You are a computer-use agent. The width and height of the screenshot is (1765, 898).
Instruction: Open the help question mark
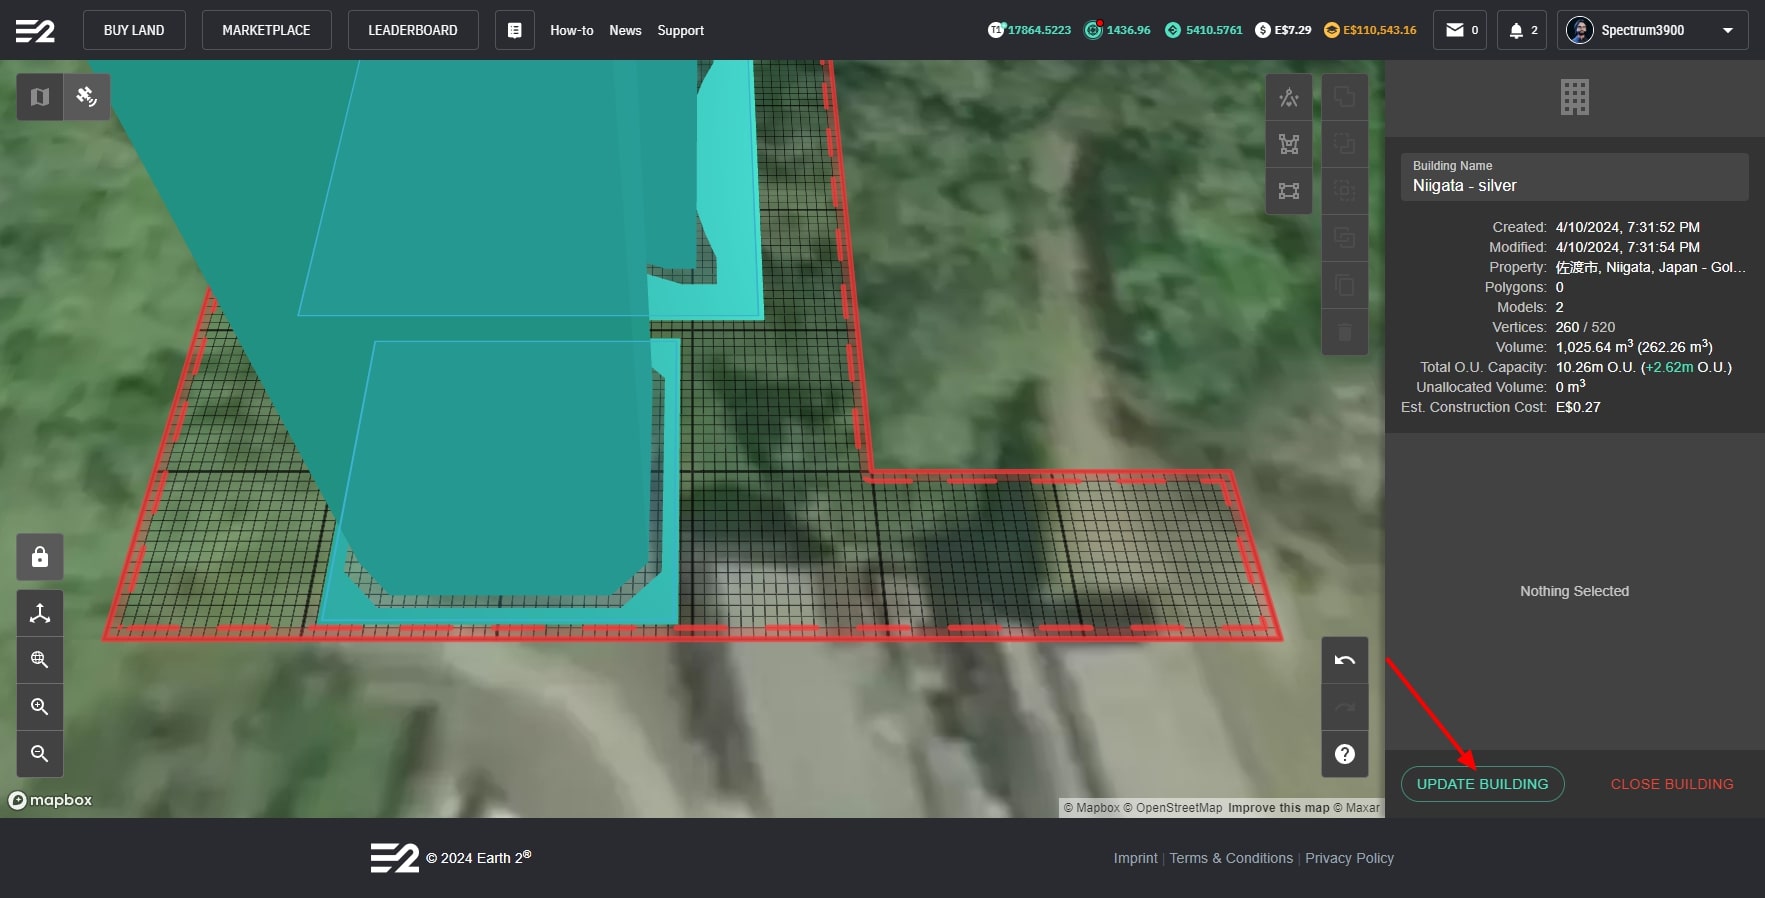click(x=1345, y=754)
